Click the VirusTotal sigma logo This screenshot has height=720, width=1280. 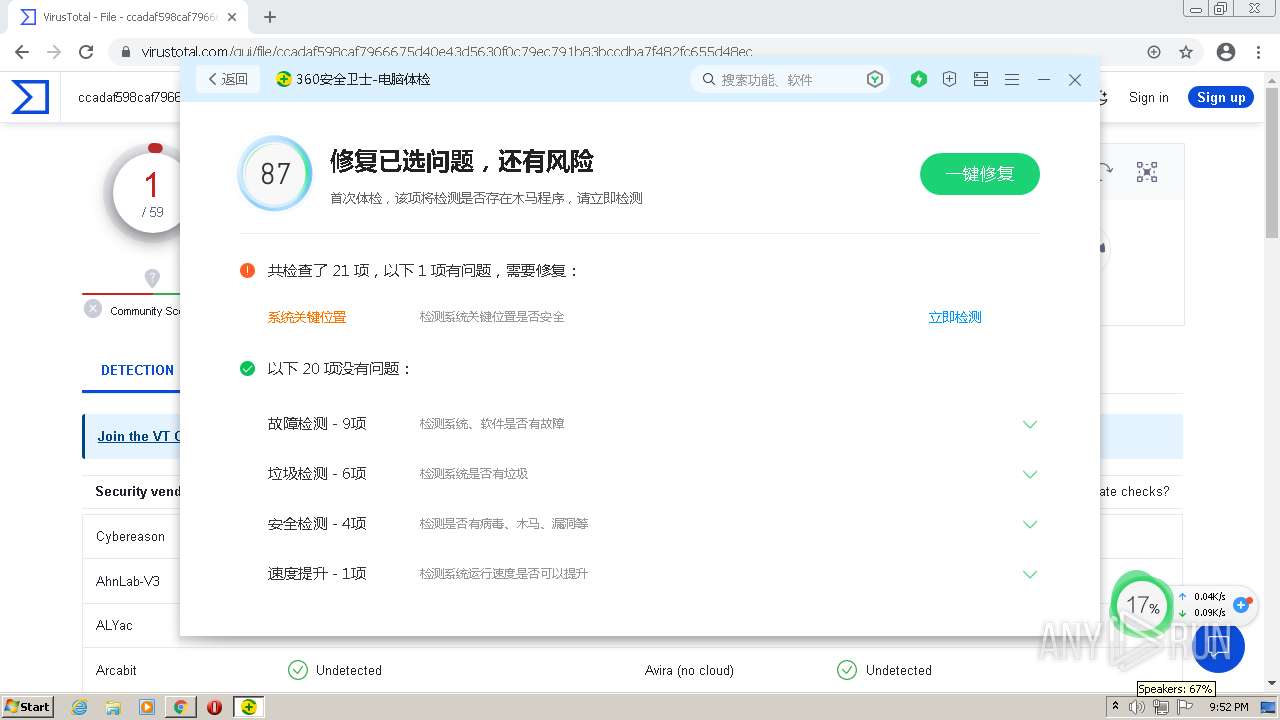30,97
